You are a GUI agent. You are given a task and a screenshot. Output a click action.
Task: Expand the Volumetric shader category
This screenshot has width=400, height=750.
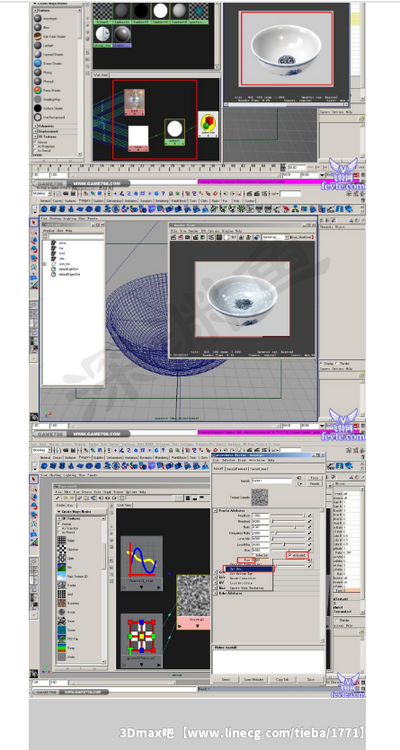35,126
